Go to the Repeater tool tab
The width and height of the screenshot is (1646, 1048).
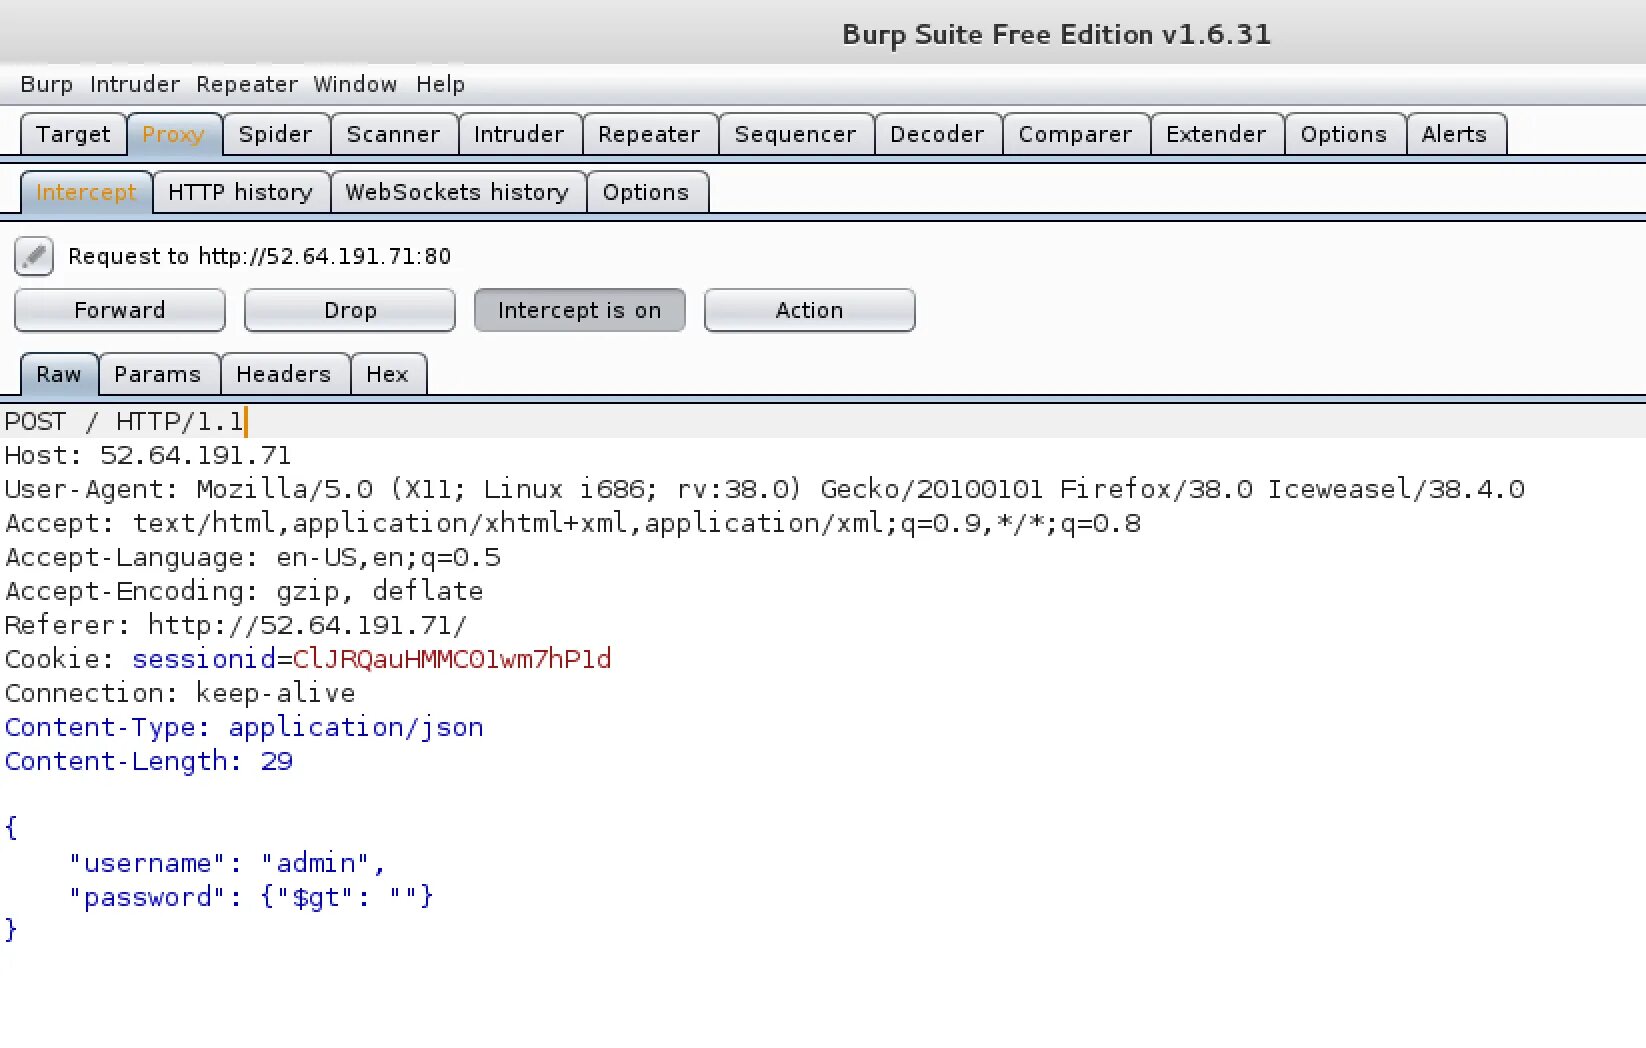click(x=649, y=134)
